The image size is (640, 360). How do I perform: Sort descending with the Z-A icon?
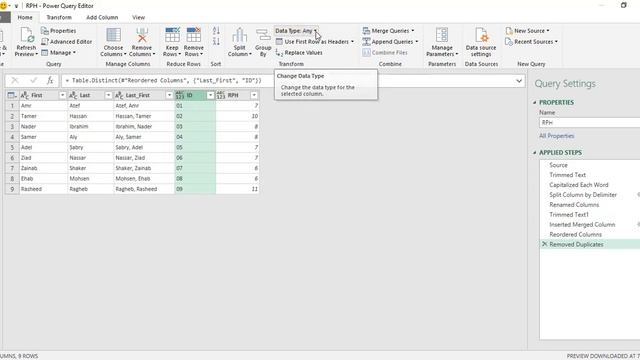pos(216,41)
